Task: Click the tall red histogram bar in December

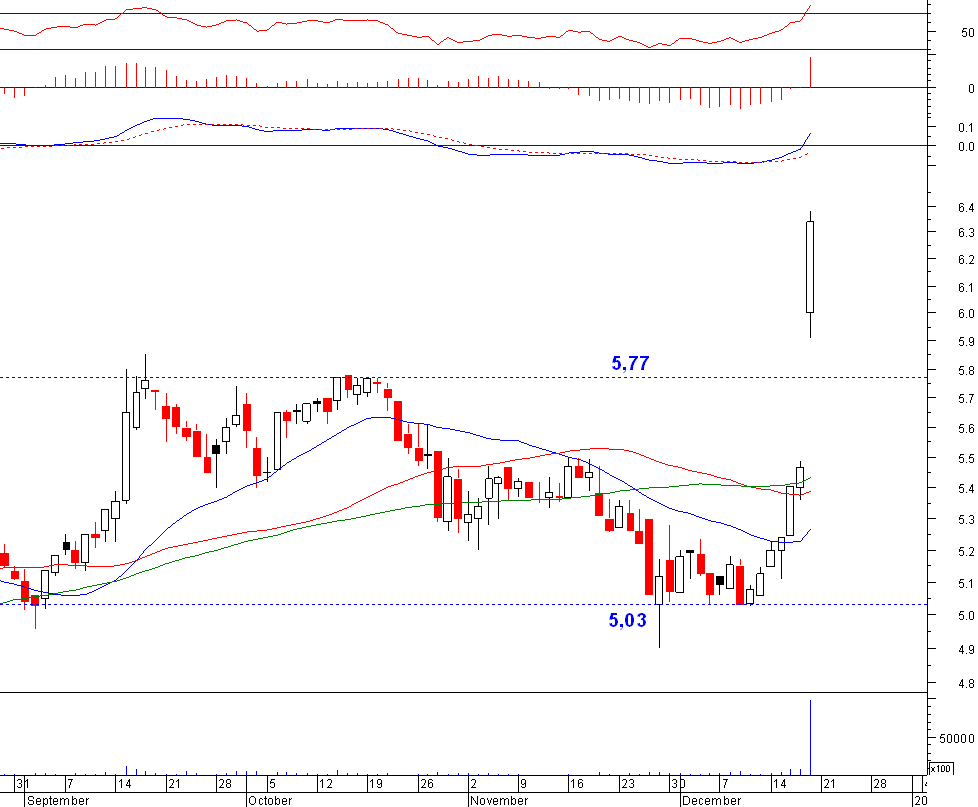Action: pyautogui.click(x=810, y=72)
